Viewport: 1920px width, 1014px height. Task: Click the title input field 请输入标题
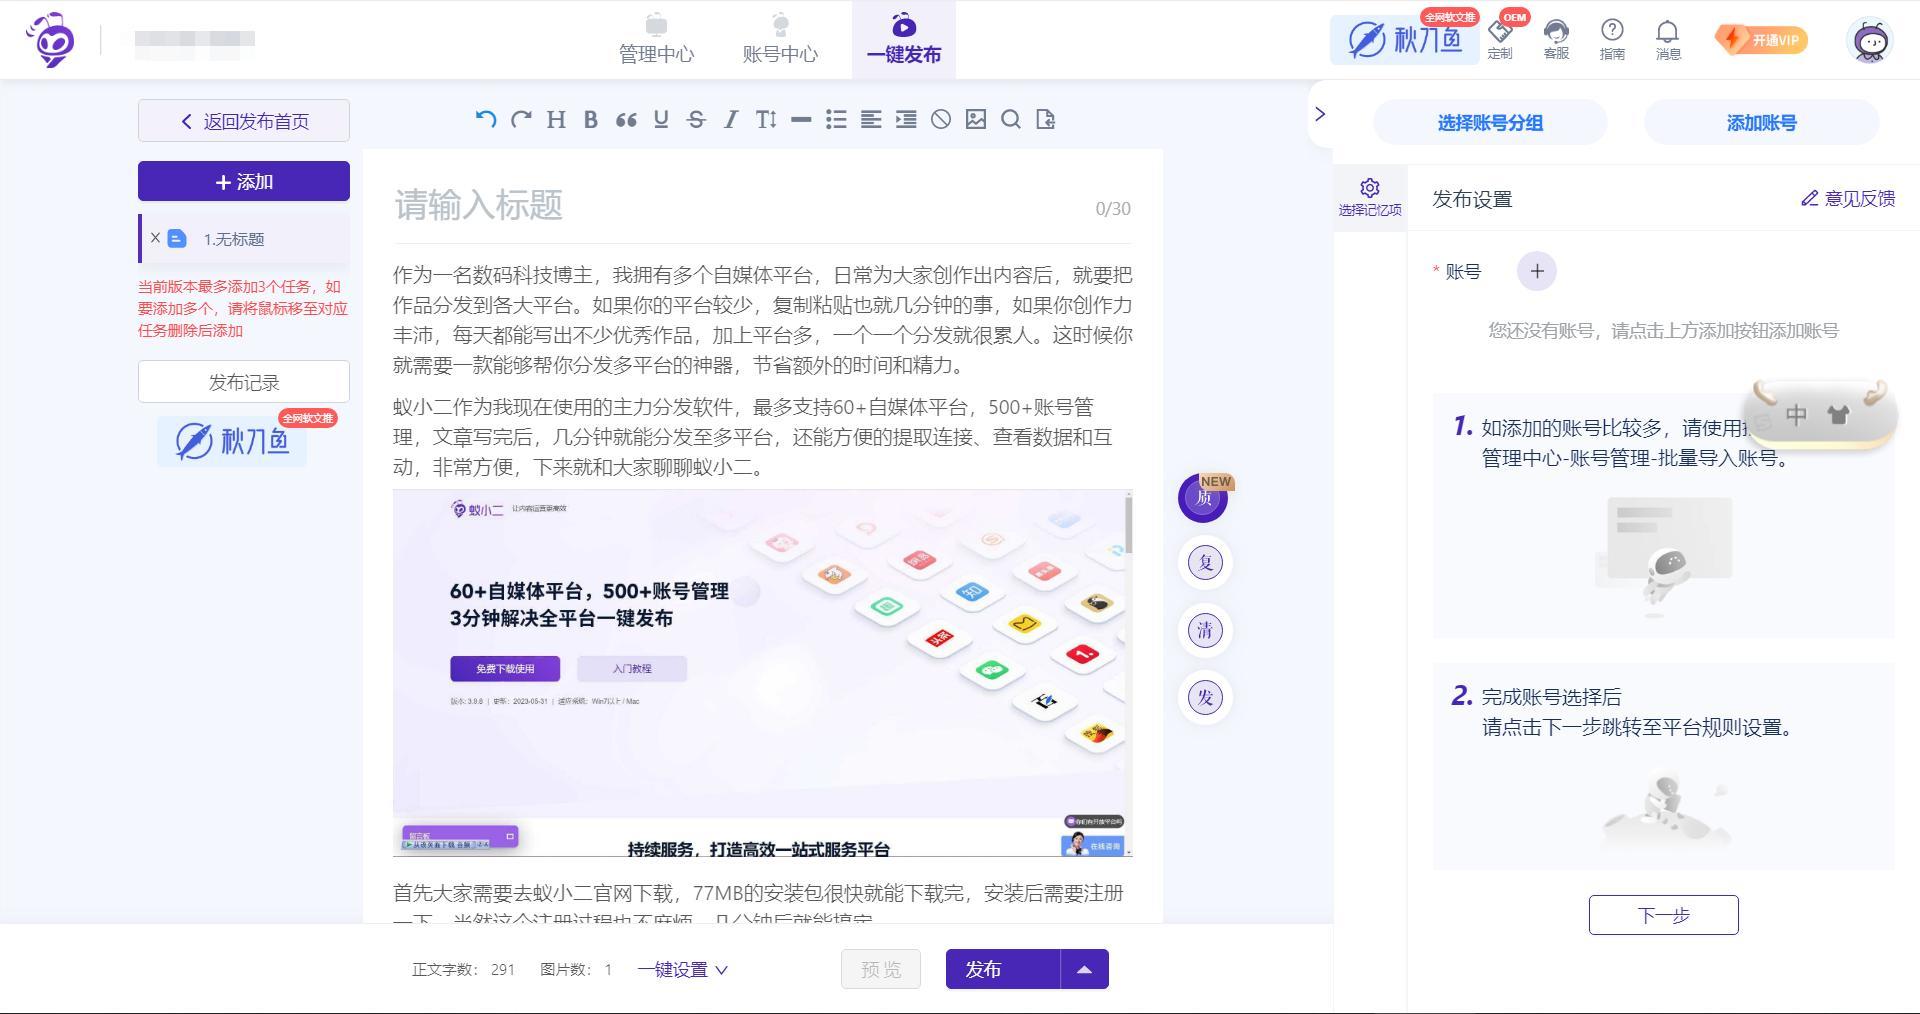(x=762, y=205)
